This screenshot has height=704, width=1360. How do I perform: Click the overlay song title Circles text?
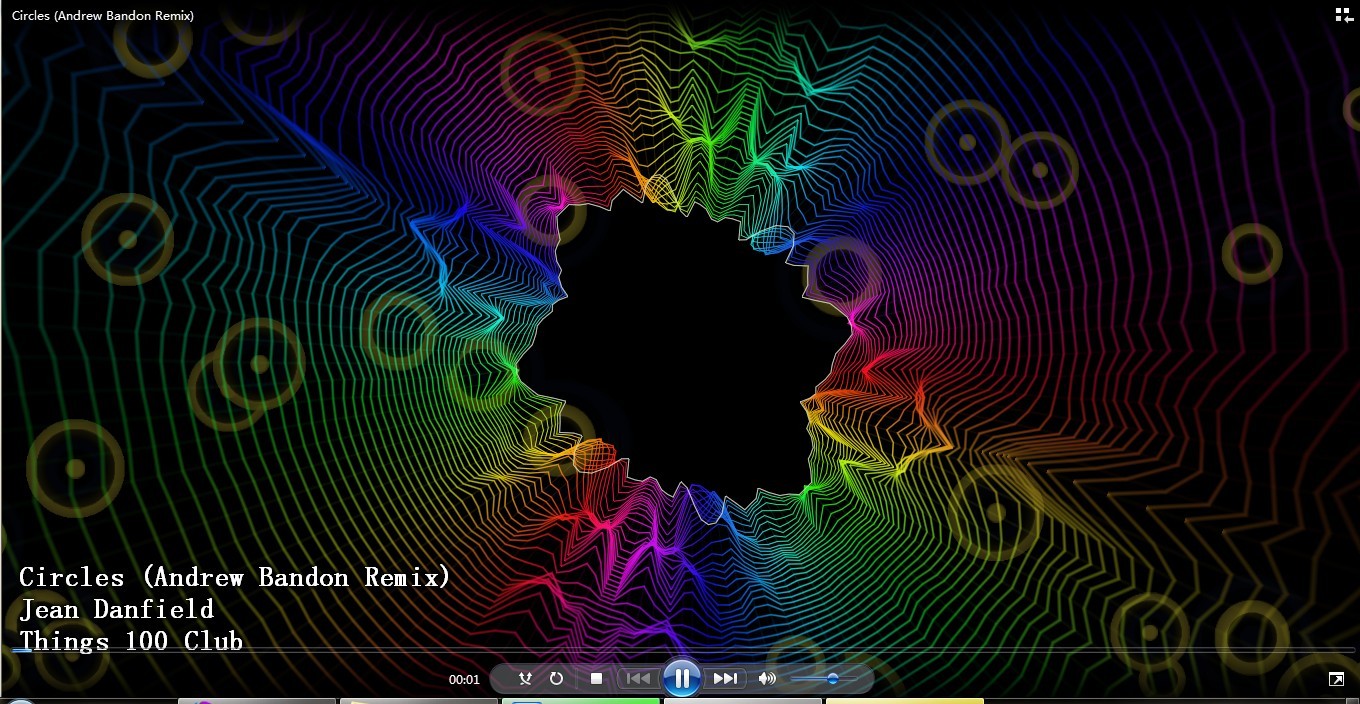[x=235, y=578]
